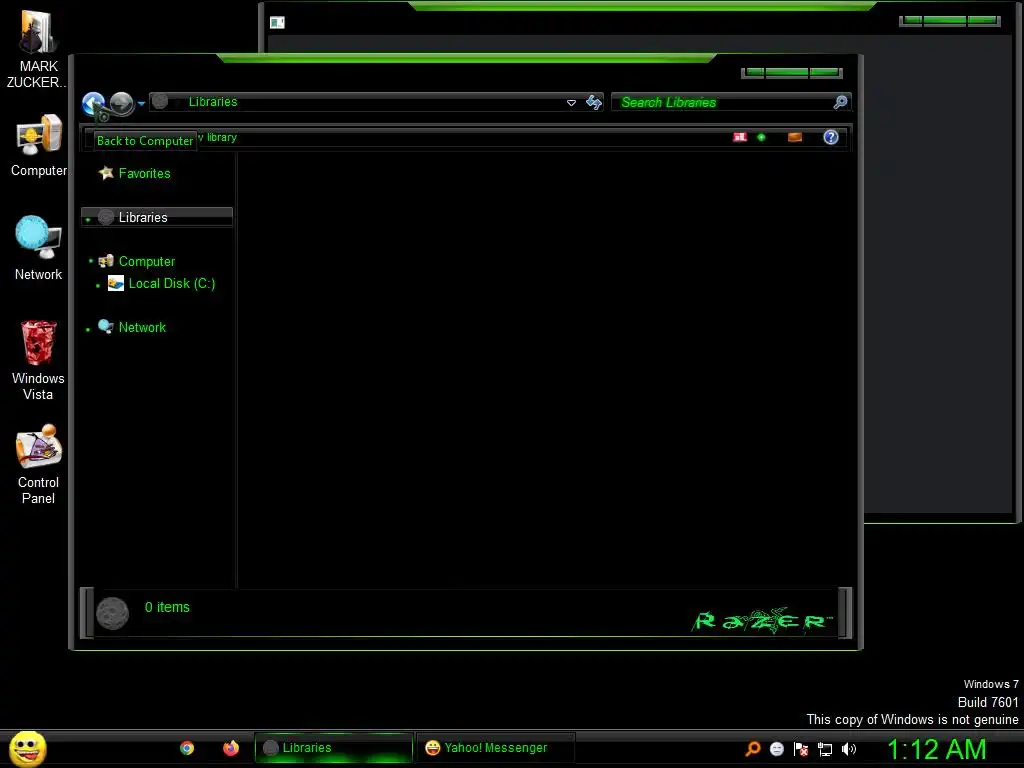This screenshot has height=768, width=1024.
Task: Click the Yahoo Messenger face tray icon
Action: 776,749
